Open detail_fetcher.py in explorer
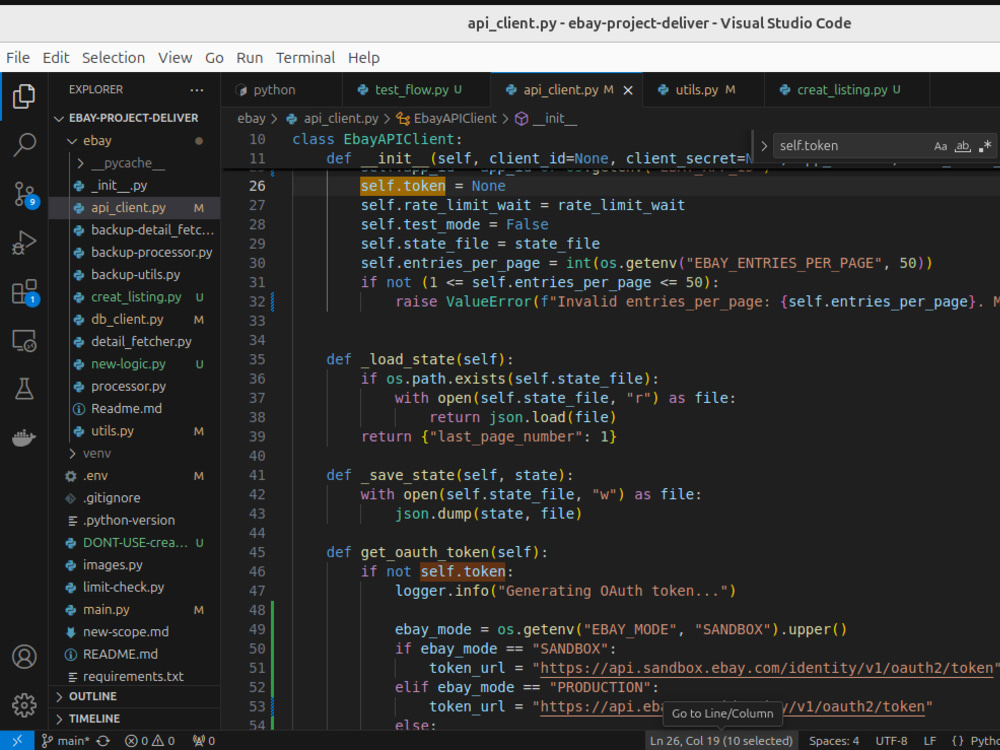The width and height of the screenshot is (1000, 750). tap(141, 342)
